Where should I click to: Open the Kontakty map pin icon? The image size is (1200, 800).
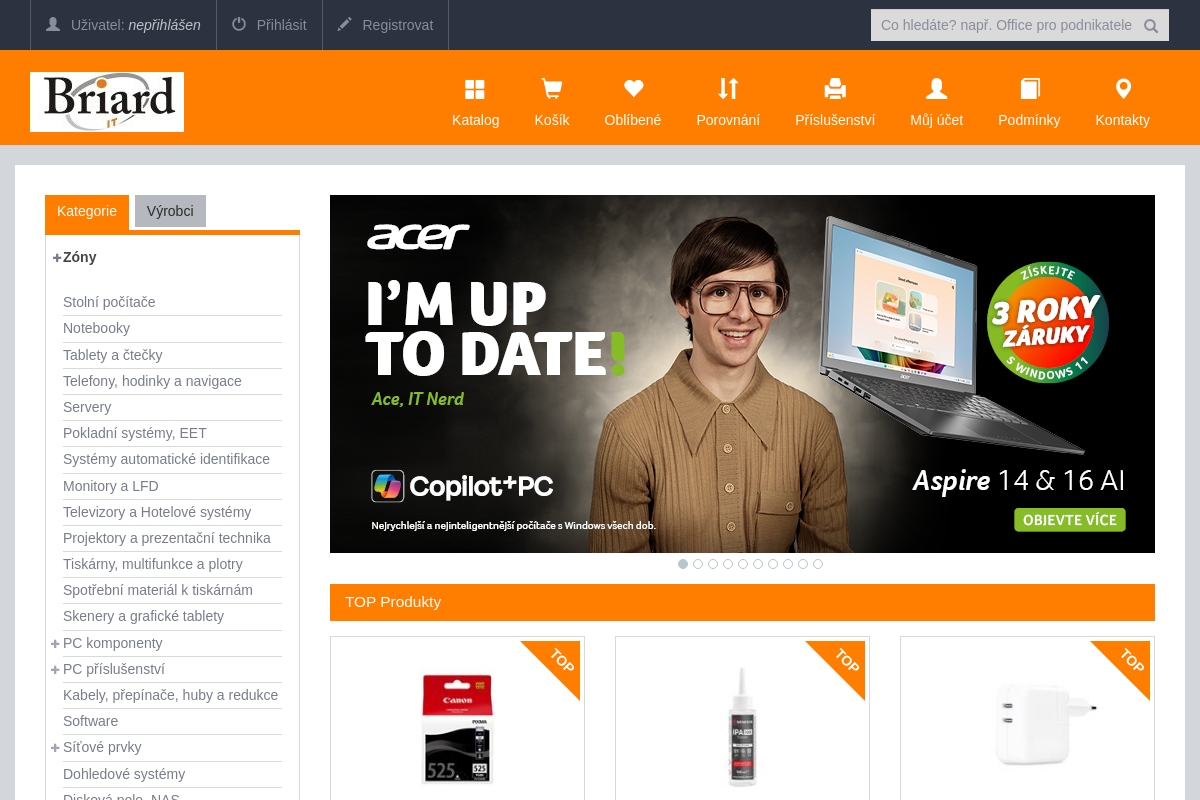point(1123,89)
